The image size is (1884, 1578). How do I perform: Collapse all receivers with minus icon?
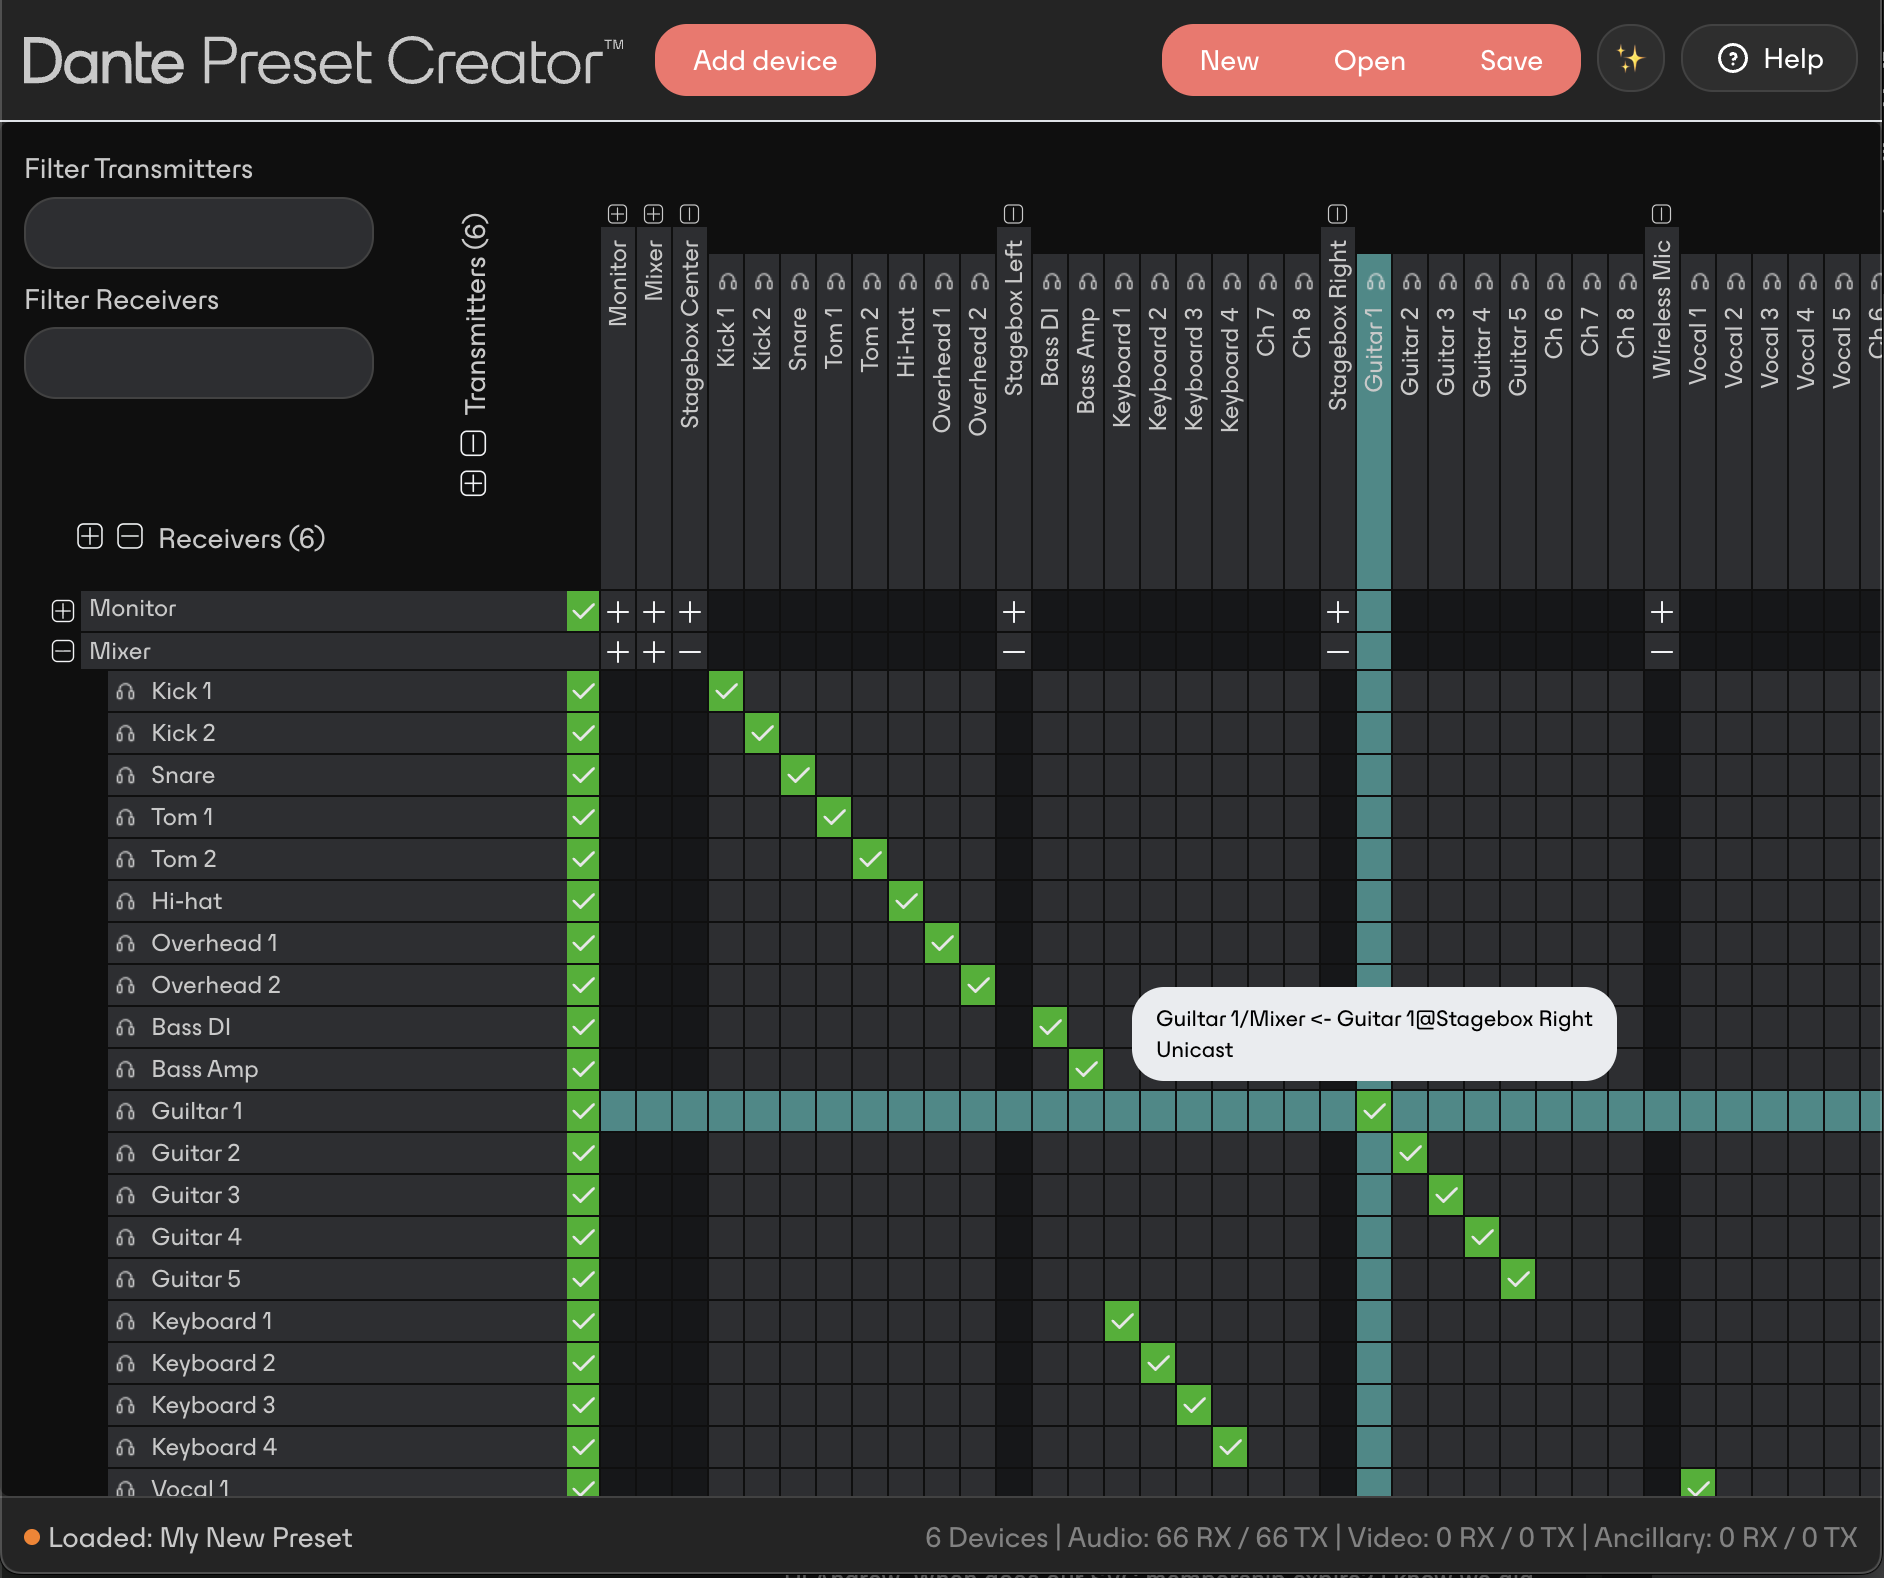point(130,536)
